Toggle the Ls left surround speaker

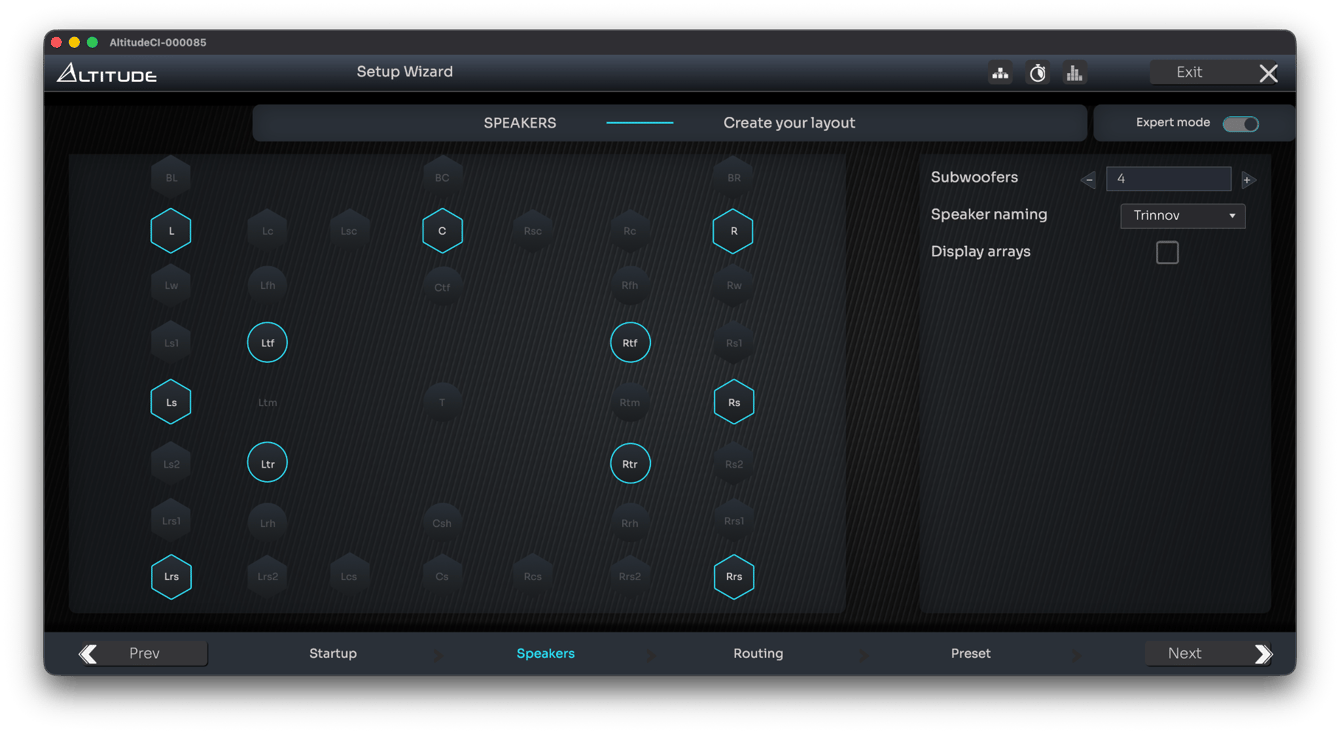click(171, 403)
